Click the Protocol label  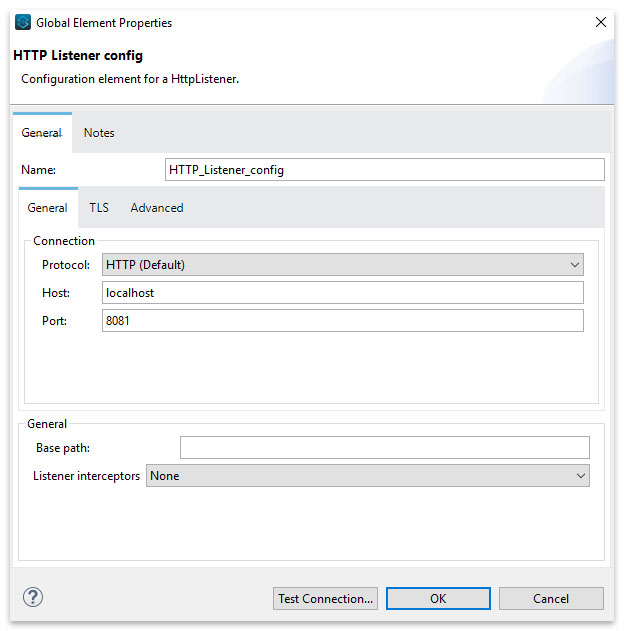66,265
